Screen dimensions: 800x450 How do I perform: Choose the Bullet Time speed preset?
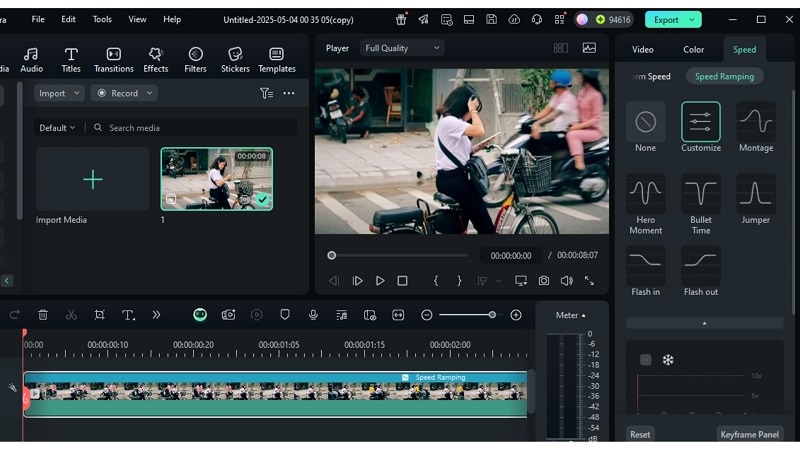[x=700, y=194]
